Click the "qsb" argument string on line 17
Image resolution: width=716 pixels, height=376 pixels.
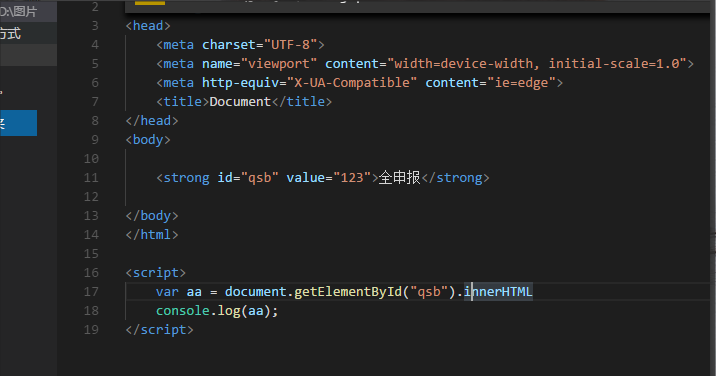(x=429, y=292)
